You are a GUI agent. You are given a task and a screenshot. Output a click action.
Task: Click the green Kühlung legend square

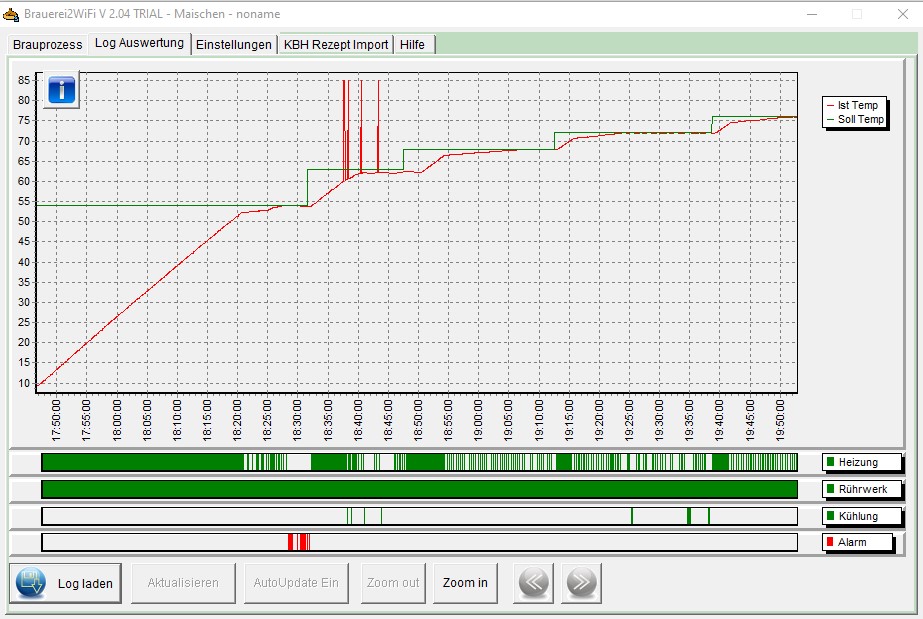829,516
